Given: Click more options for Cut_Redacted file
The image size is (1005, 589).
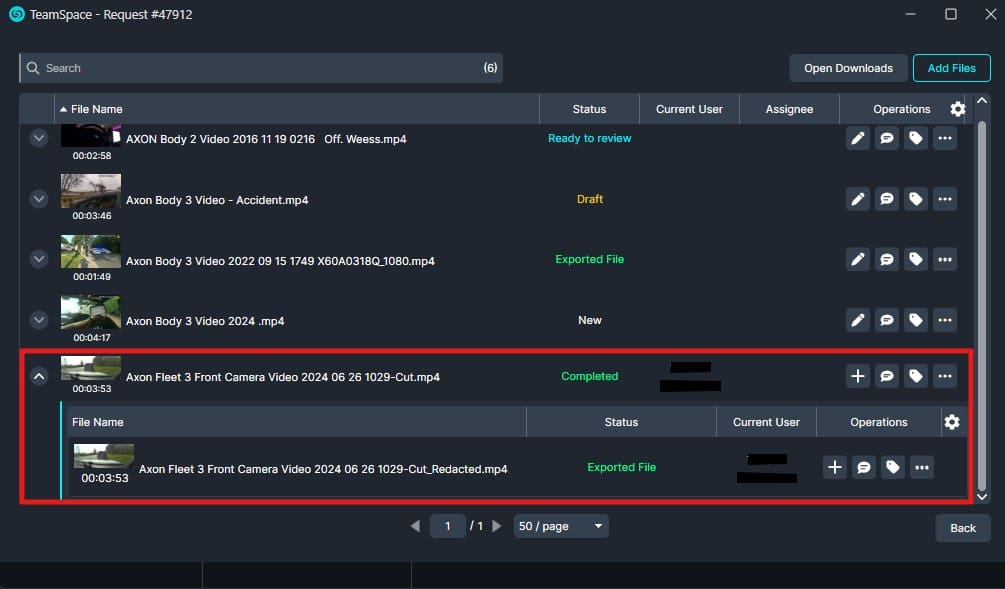Looking at the screenshot, I should click(x=922, y=467).
